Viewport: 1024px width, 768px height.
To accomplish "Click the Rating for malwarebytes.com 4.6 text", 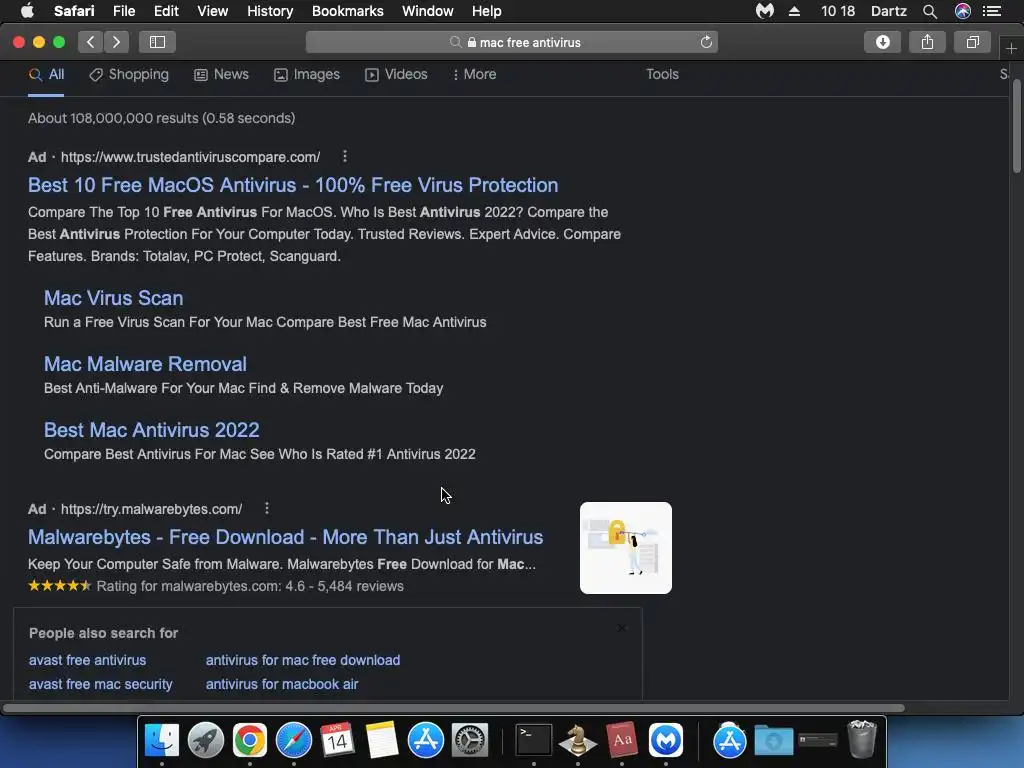I will click(250, 586).
